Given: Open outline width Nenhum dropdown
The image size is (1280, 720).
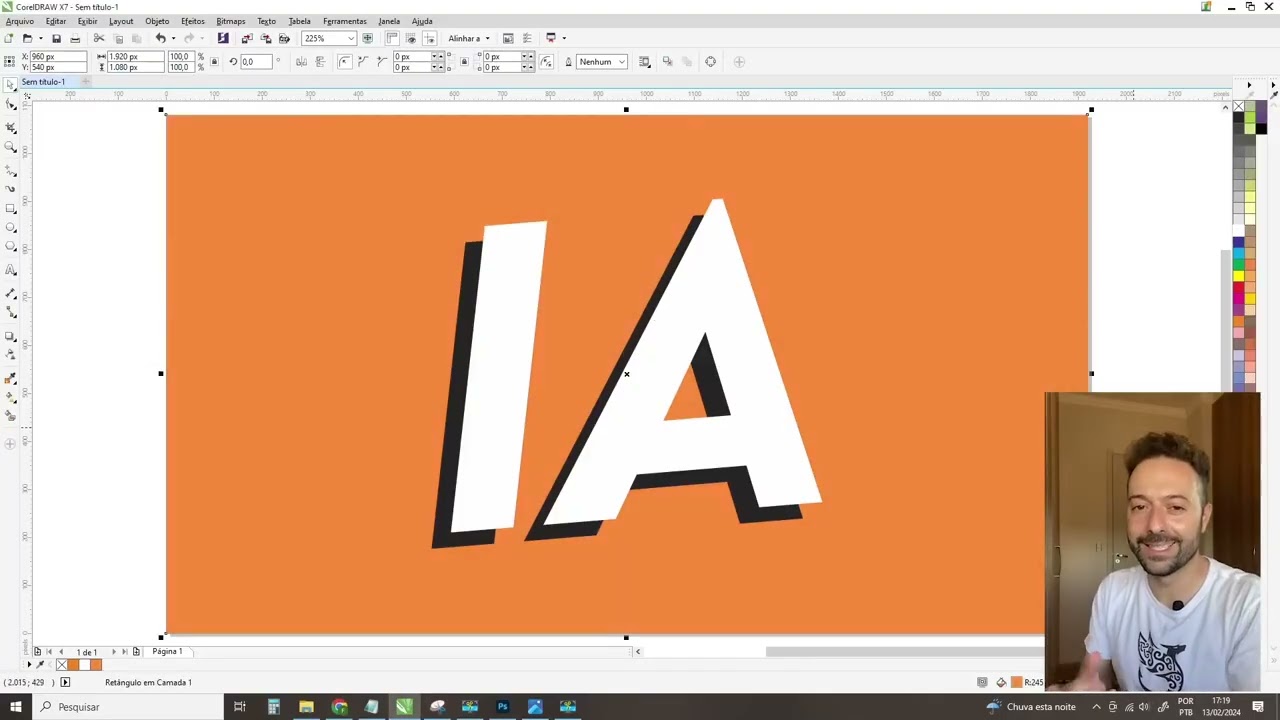Looking at the screenshot, I should click(x=621, y=62).
